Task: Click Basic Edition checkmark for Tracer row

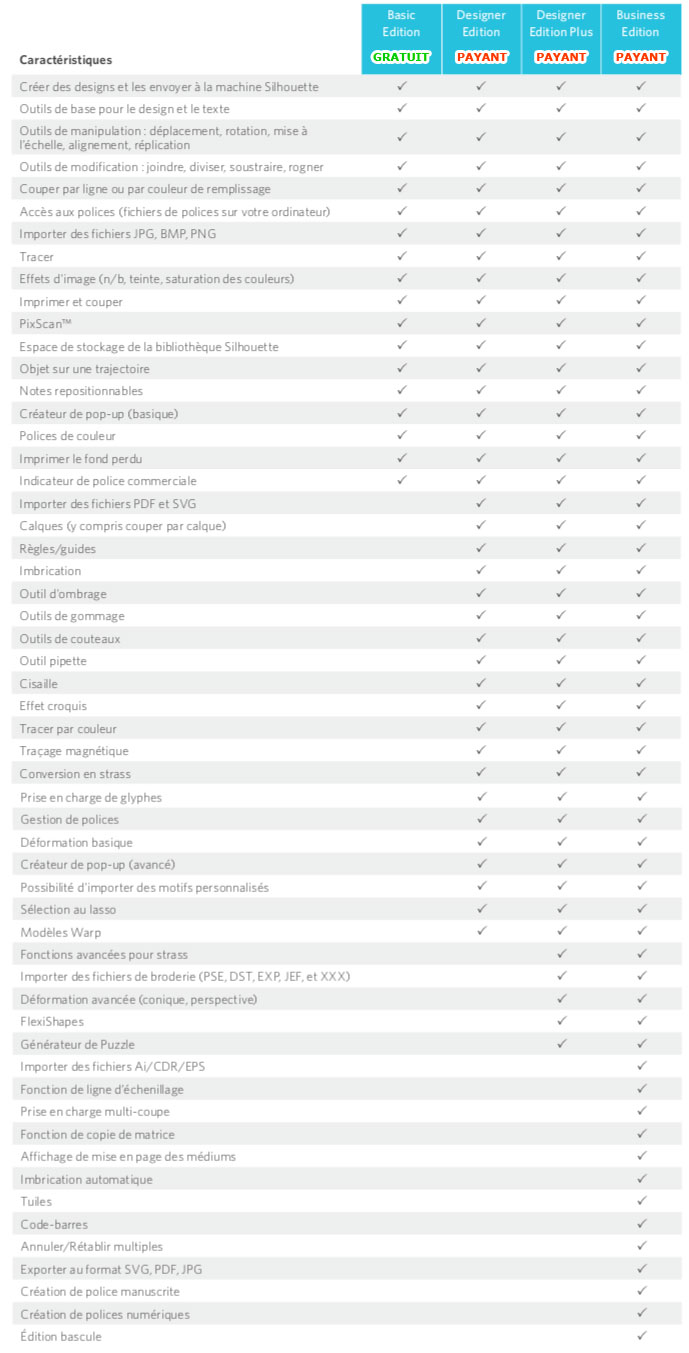Action: [x=402, y=256]
